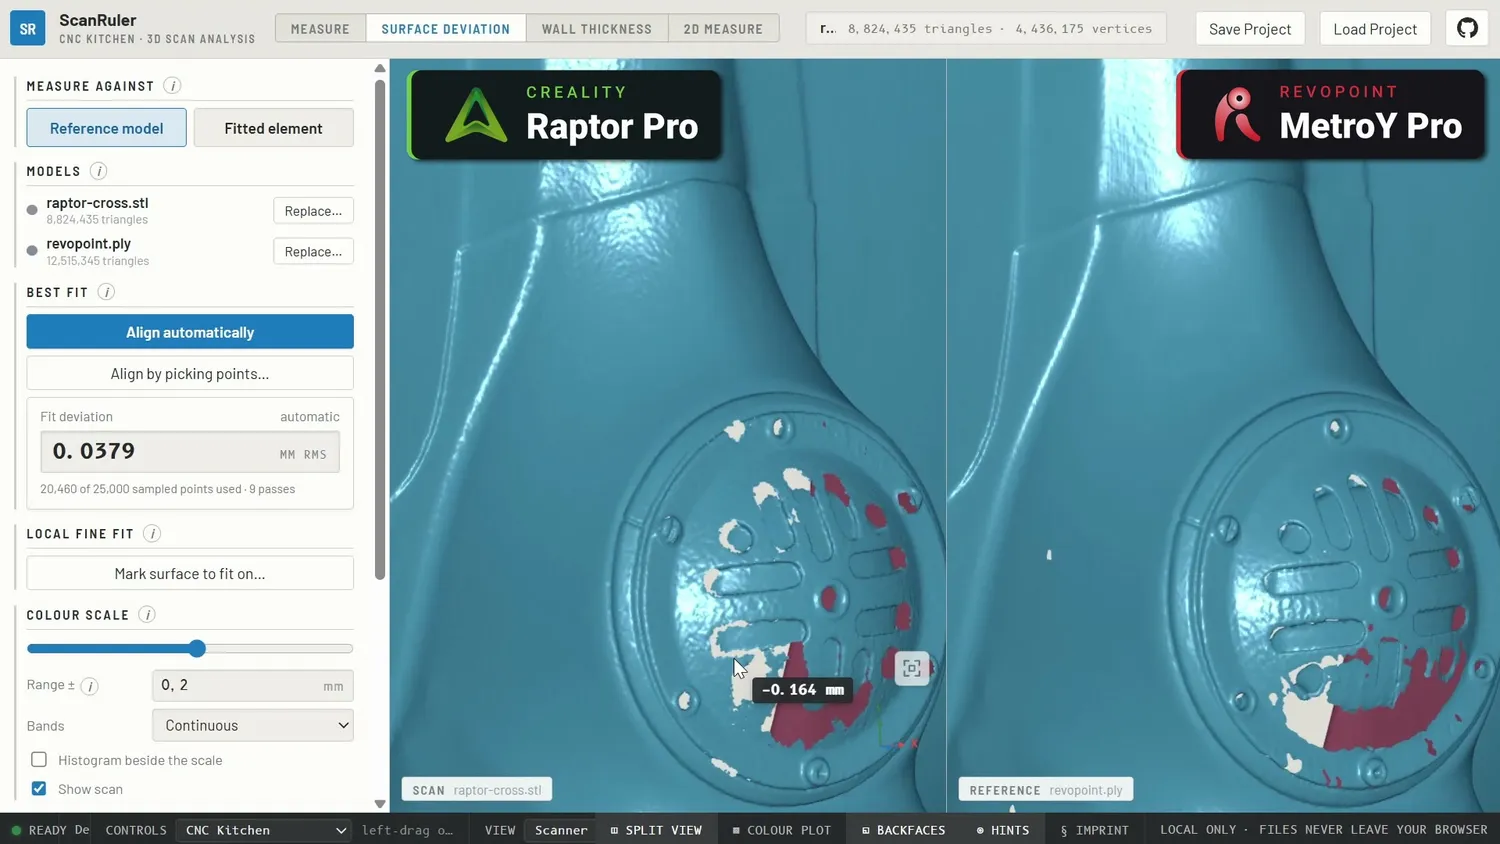The height and width of the screenshot is (844, 1500).
Task: Replace the raptor-cross.stl model
Action: [313, 211]
